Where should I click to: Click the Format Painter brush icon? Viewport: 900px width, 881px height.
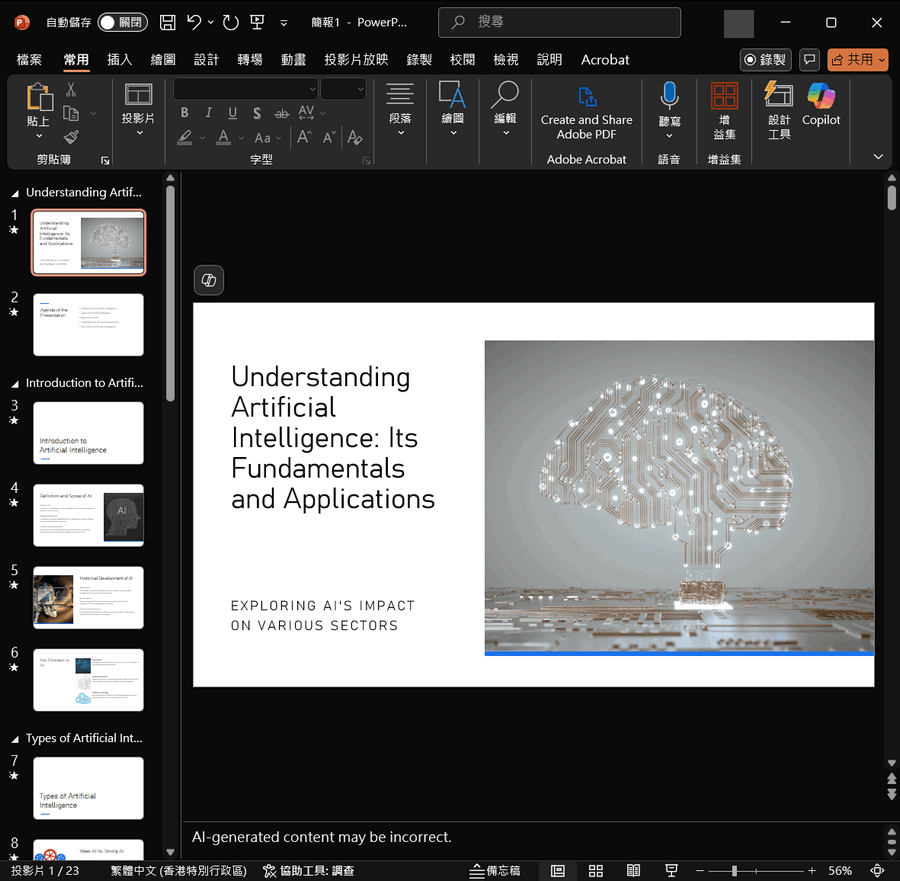click(72, 138)
